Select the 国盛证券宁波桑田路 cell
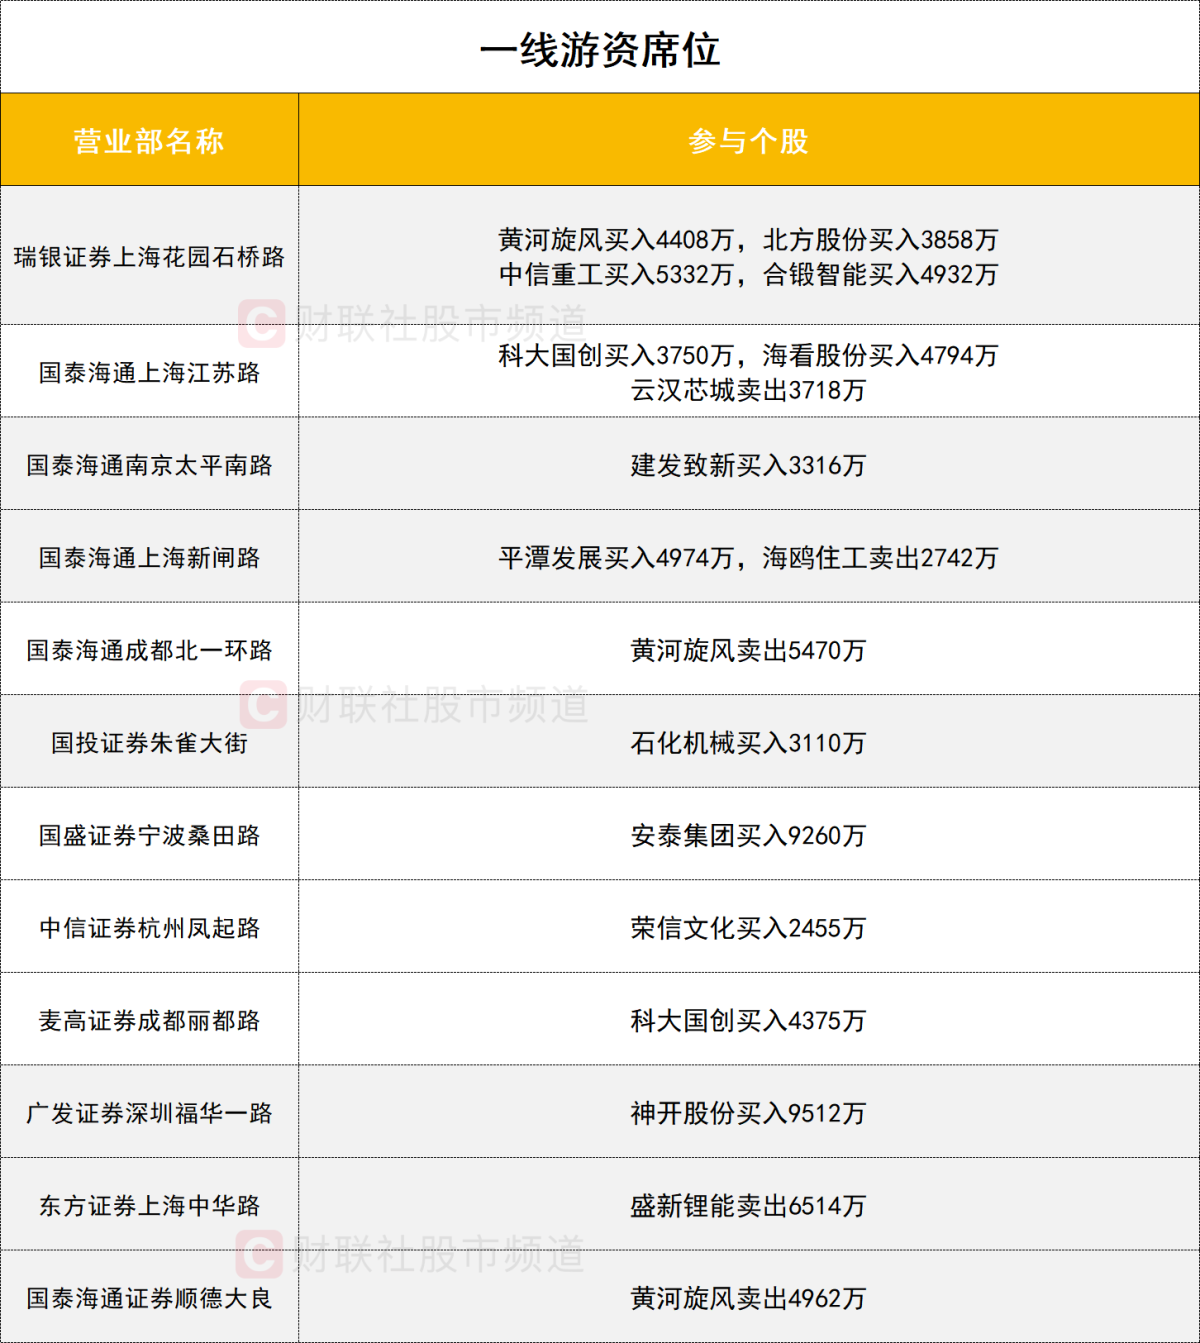The width and height of the screenshot is (1200, 1343). click(x=149, y=836)
